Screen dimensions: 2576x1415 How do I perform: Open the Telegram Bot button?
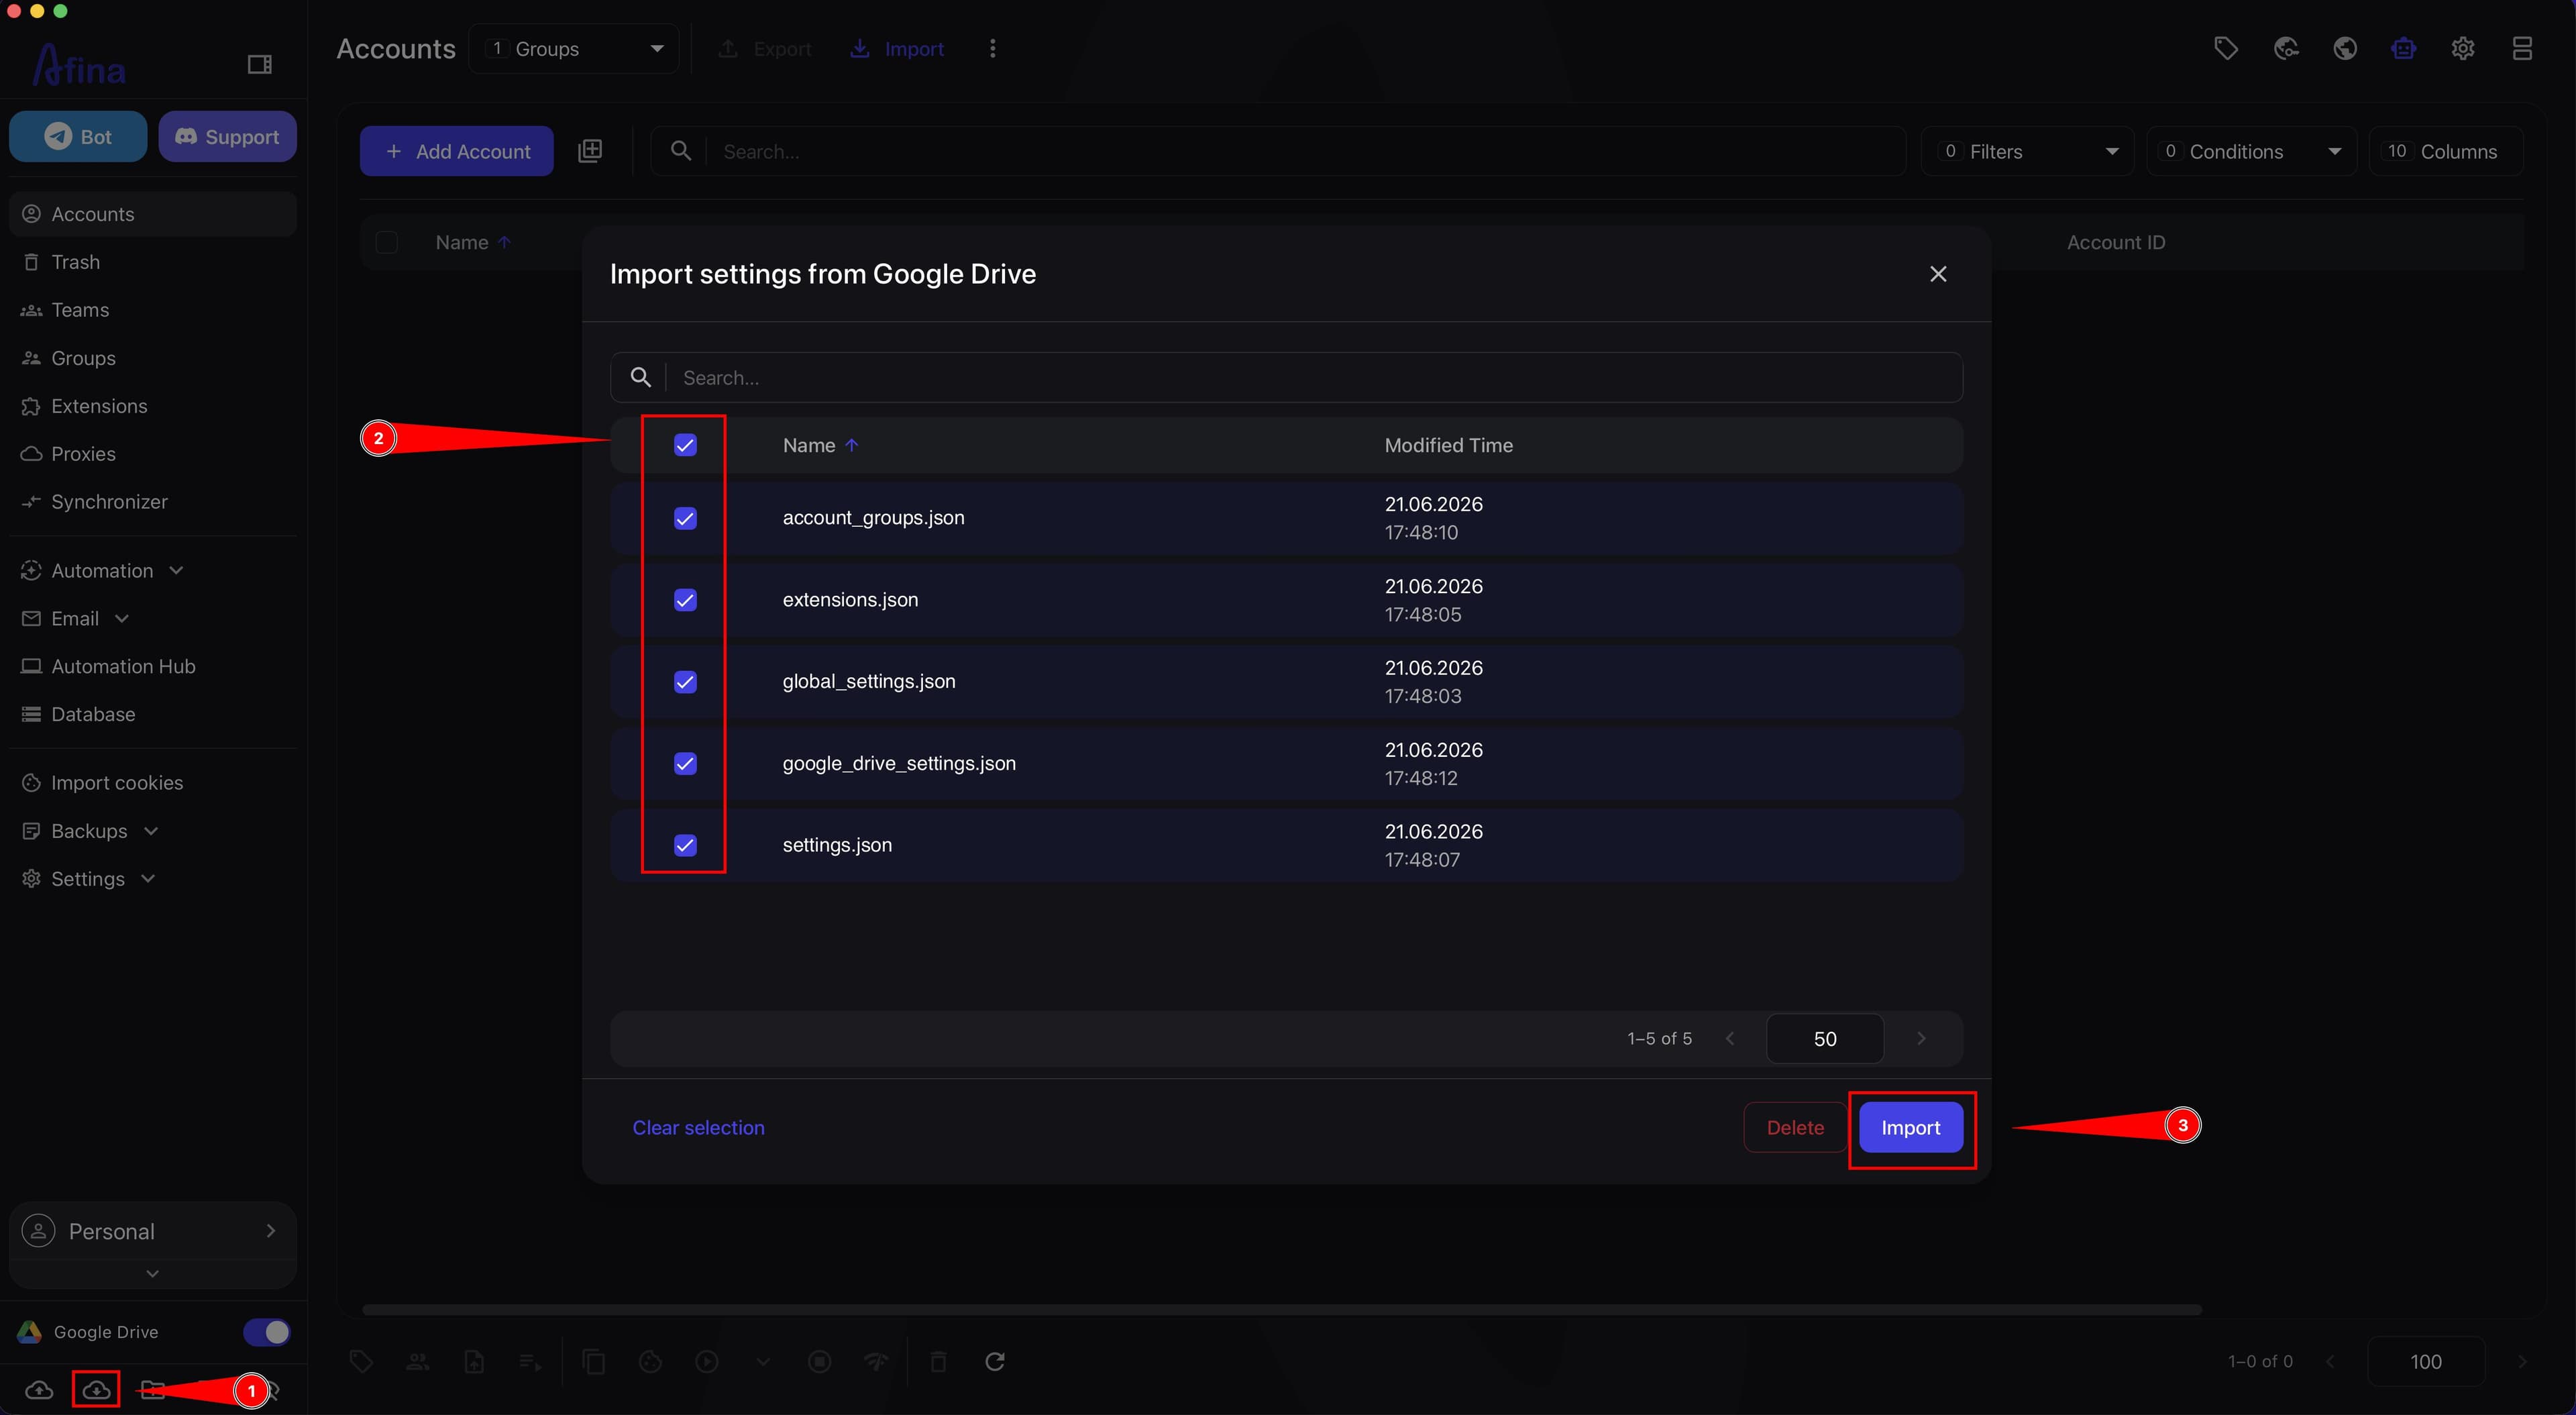click(78, 136)
